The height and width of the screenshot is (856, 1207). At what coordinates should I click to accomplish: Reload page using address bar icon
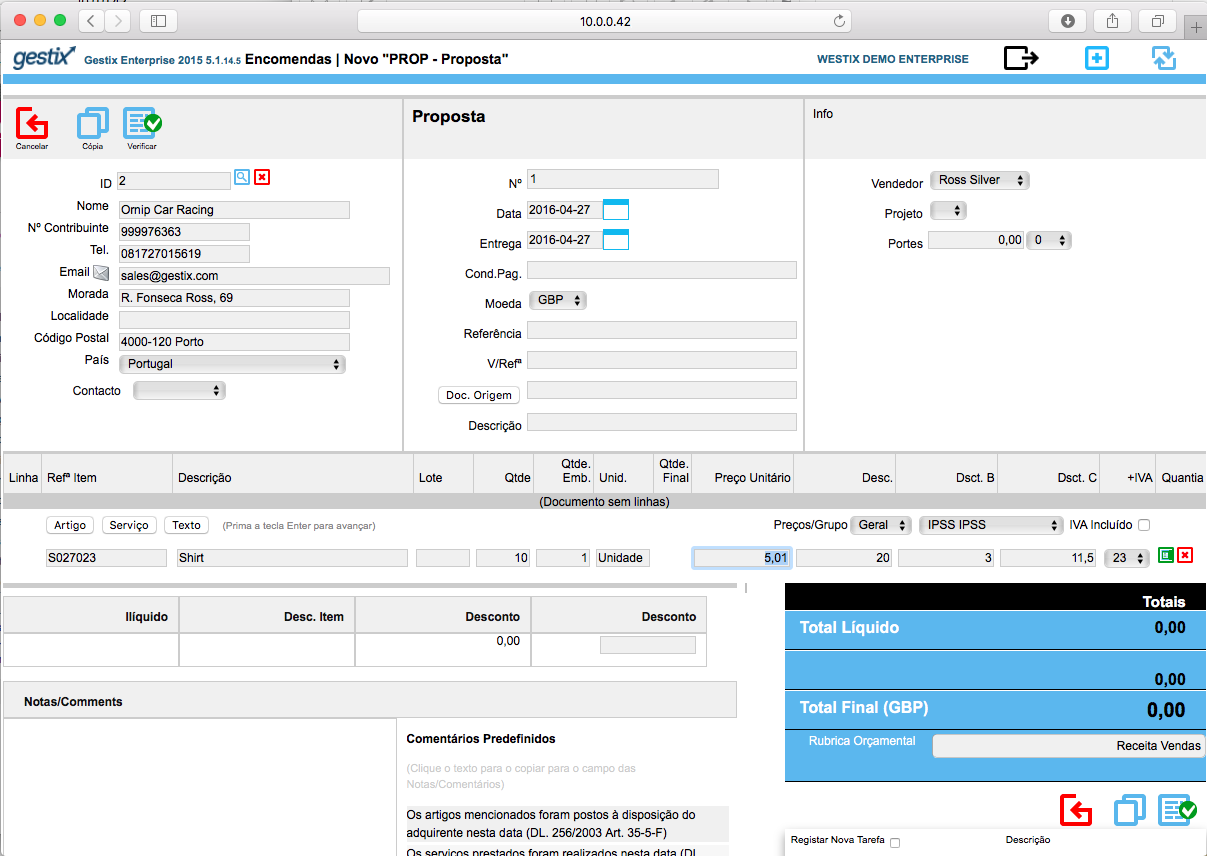tap(839, 21)
